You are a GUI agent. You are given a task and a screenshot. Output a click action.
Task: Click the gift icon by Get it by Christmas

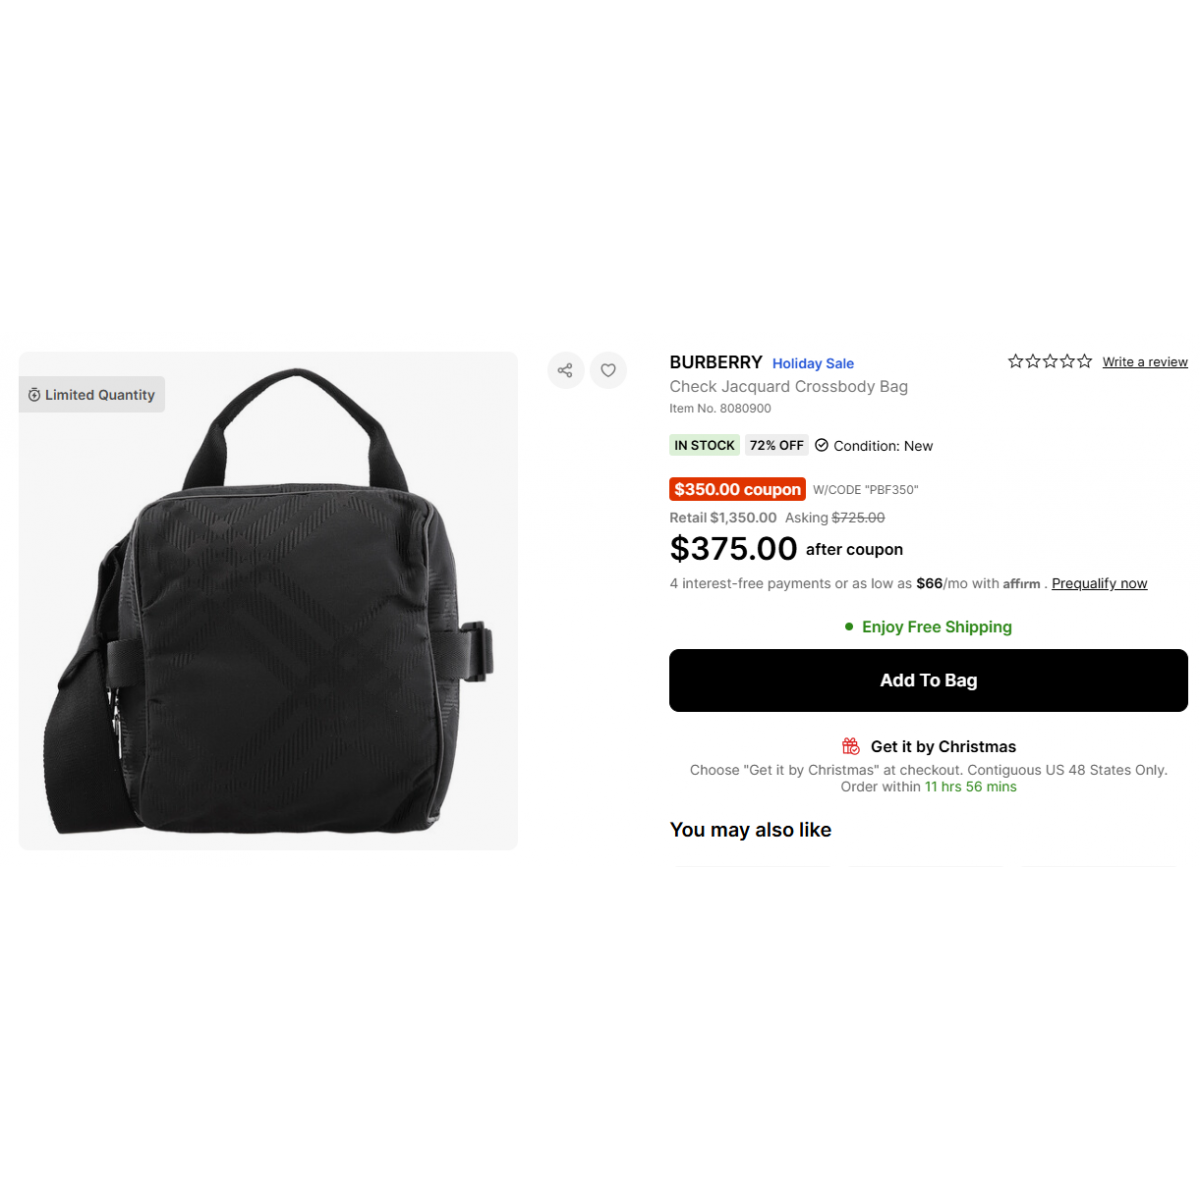(x=851, y=746)
